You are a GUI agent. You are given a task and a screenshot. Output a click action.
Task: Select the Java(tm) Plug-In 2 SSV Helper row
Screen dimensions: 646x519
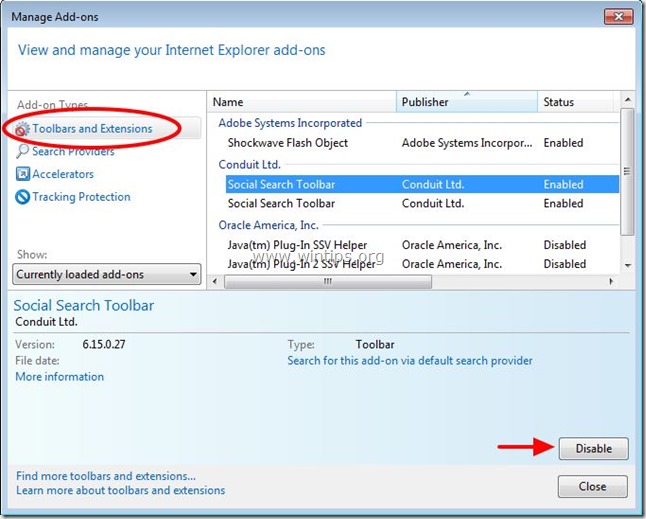(422, 264)
